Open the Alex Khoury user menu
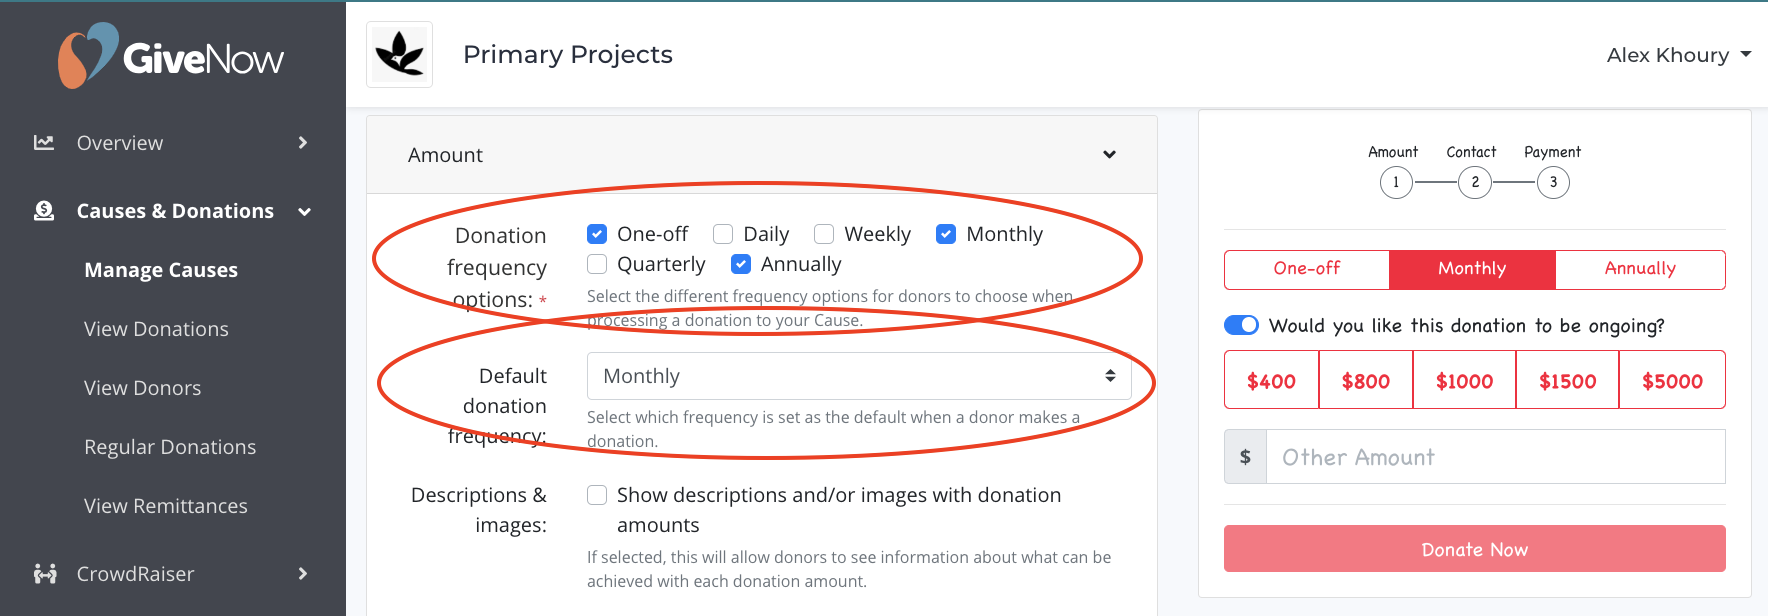The height and width of the screenshot is (616, 1768). click(1679, 55)
